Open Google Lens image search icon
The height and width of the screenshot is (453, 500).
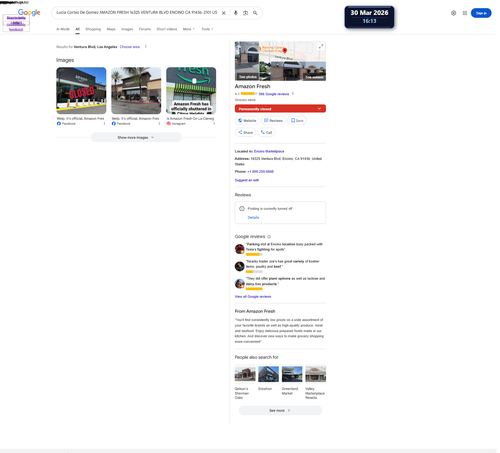tap(245, 13)
